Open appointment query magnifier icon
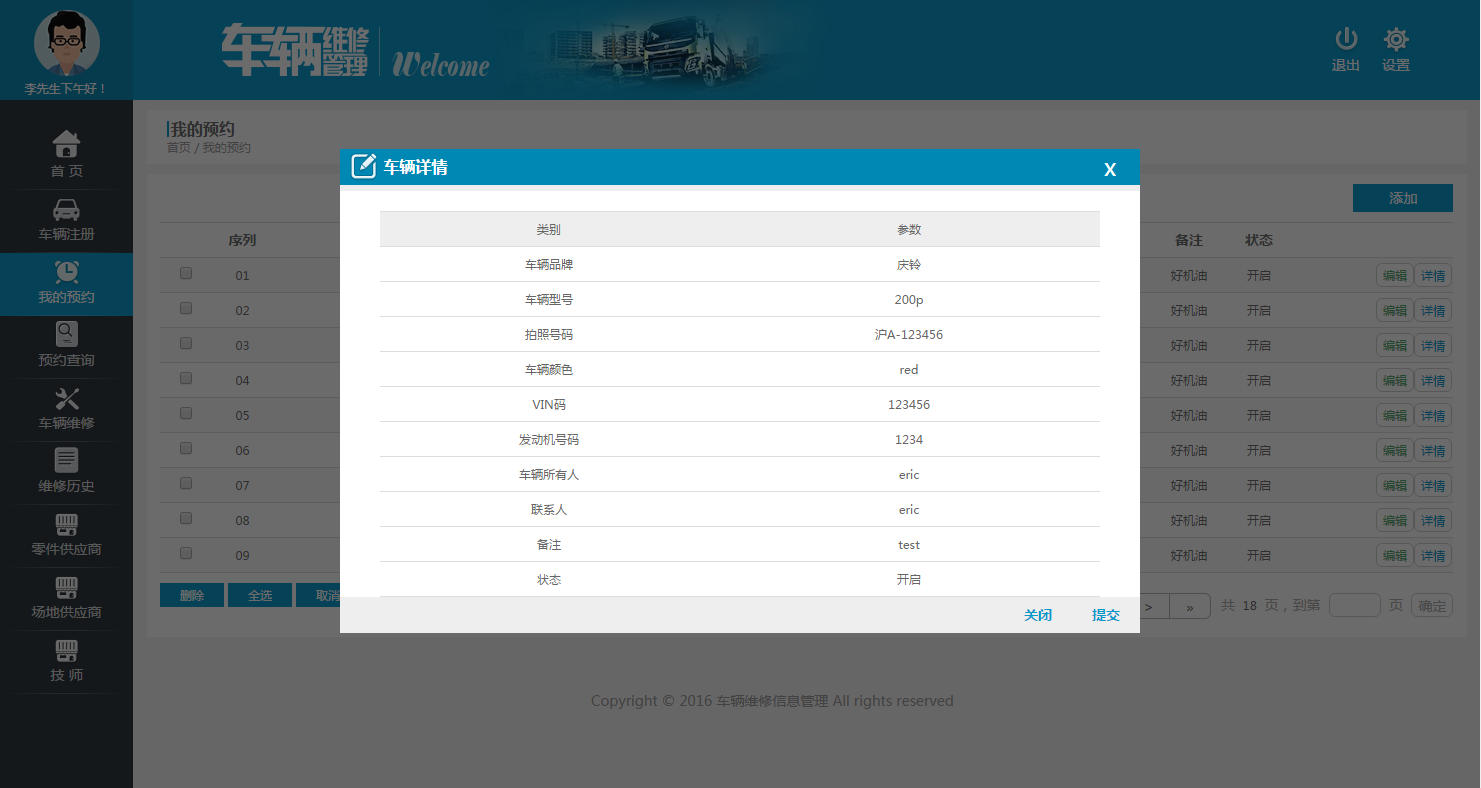Screen dimensions: 1481x788 coord(66,335)
